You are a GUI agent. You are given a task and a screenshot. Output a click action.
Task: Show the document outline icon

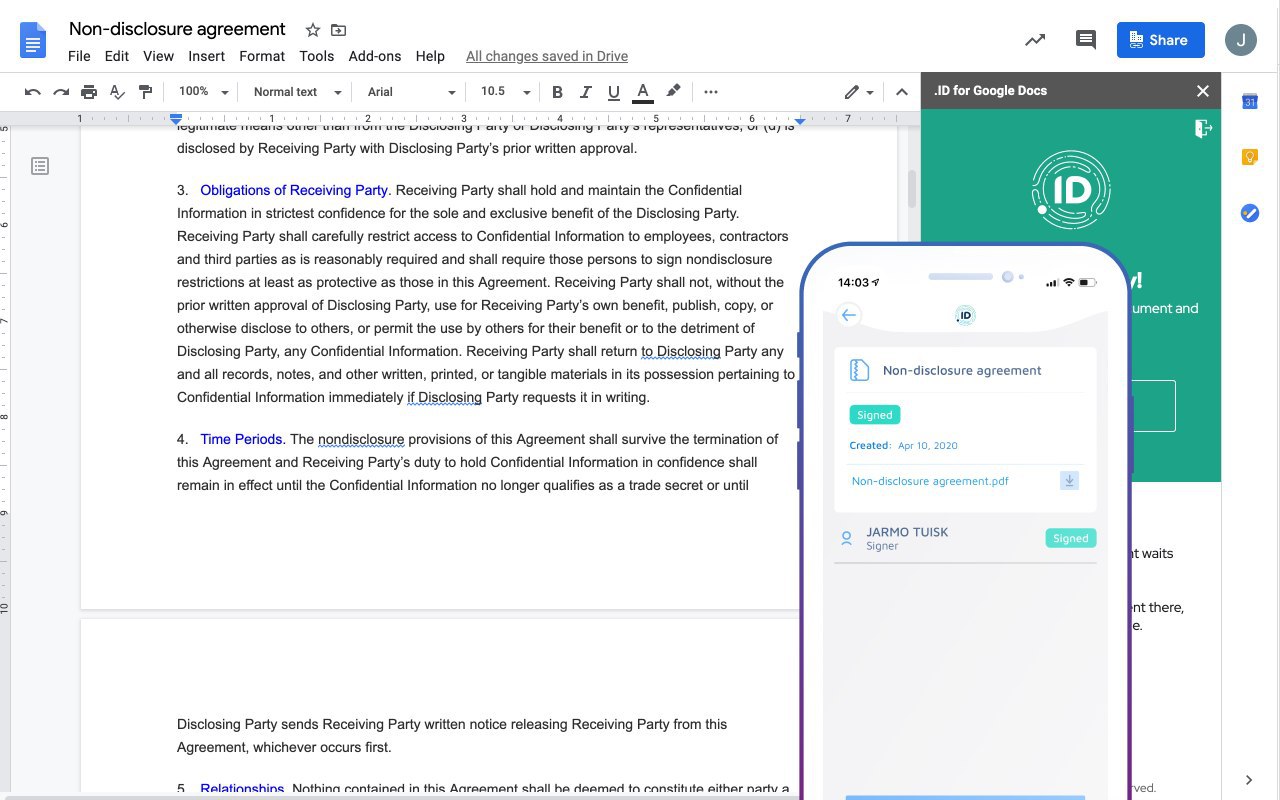pos(40,166)
